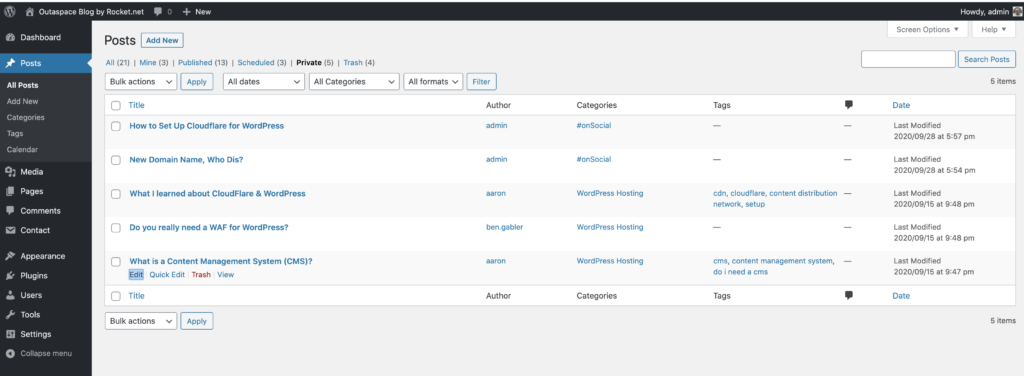
Task: Open the Calendar submenu item
Action: tap(22, 149)
